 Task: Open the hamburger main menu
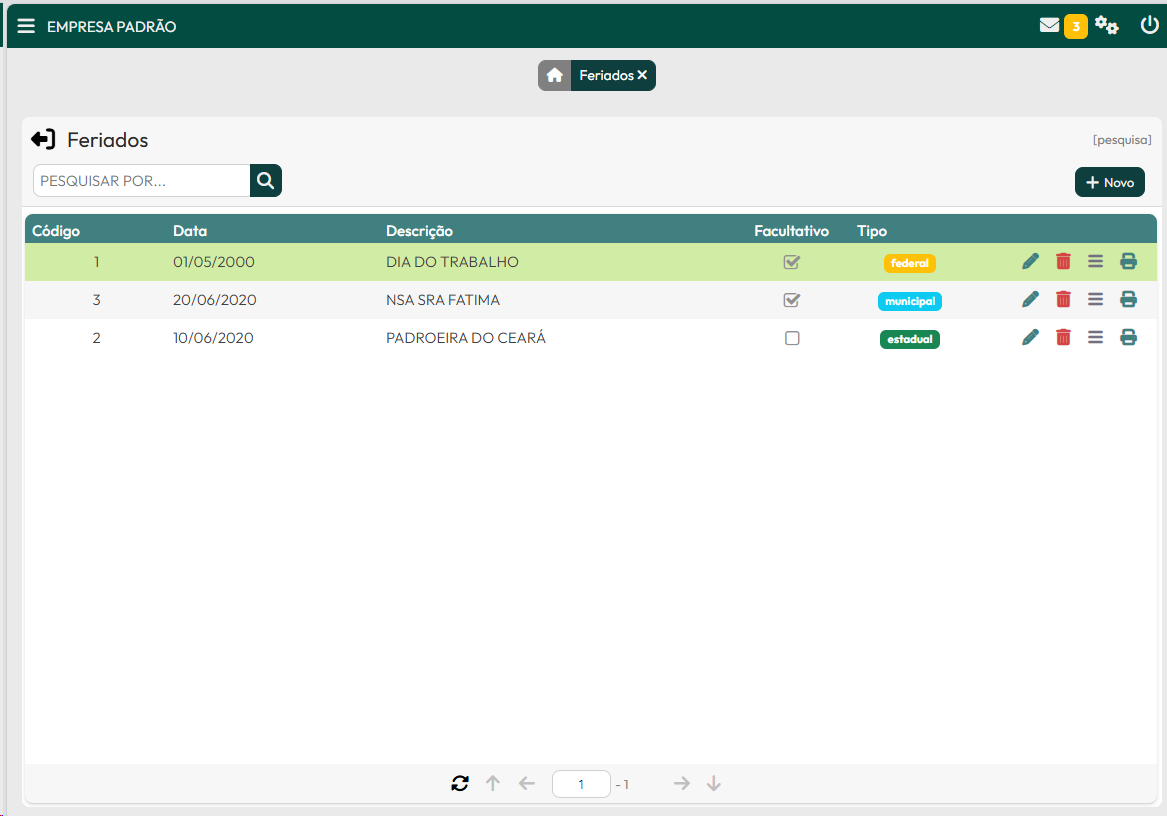[26, 26]
